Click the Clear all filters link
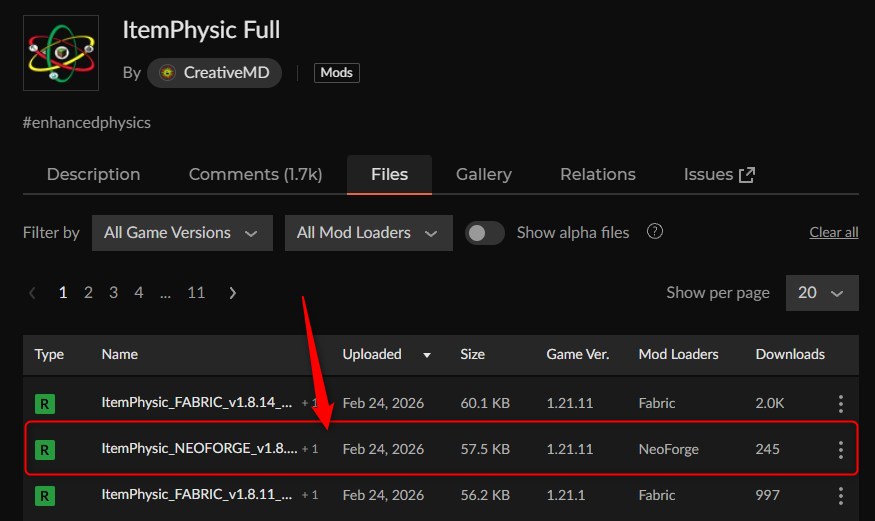This screenshot has height=521, width=875. click(833, 233)
